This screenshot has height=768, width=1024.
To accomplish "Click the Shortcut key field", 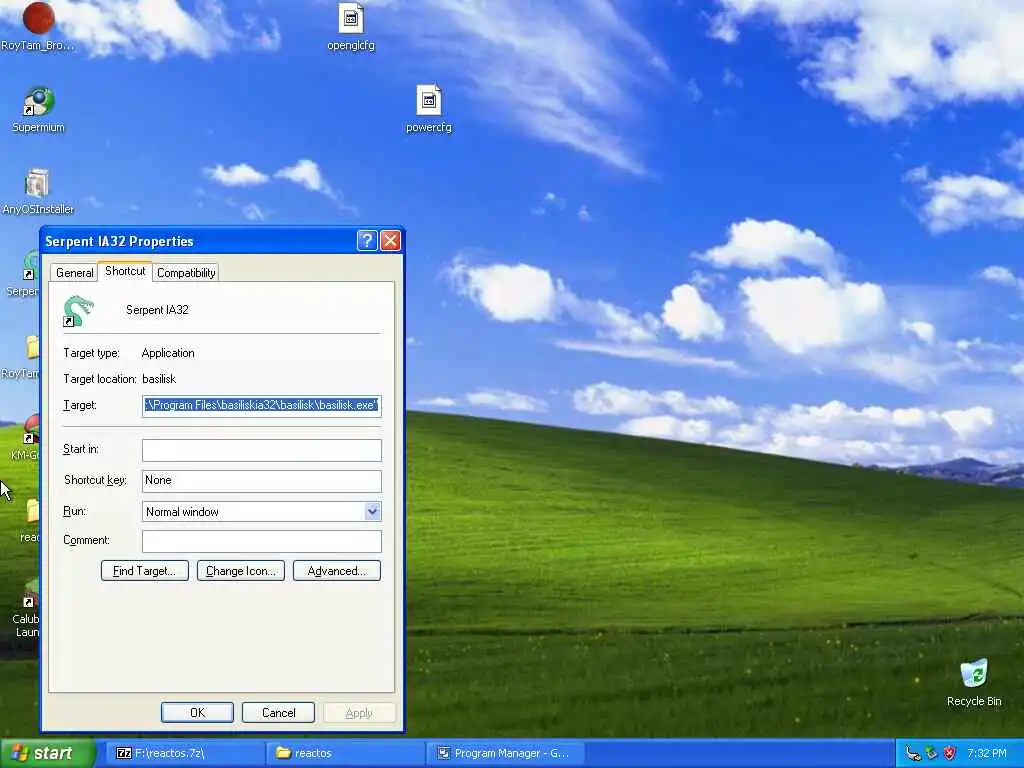I will click(x=261, y=481).
